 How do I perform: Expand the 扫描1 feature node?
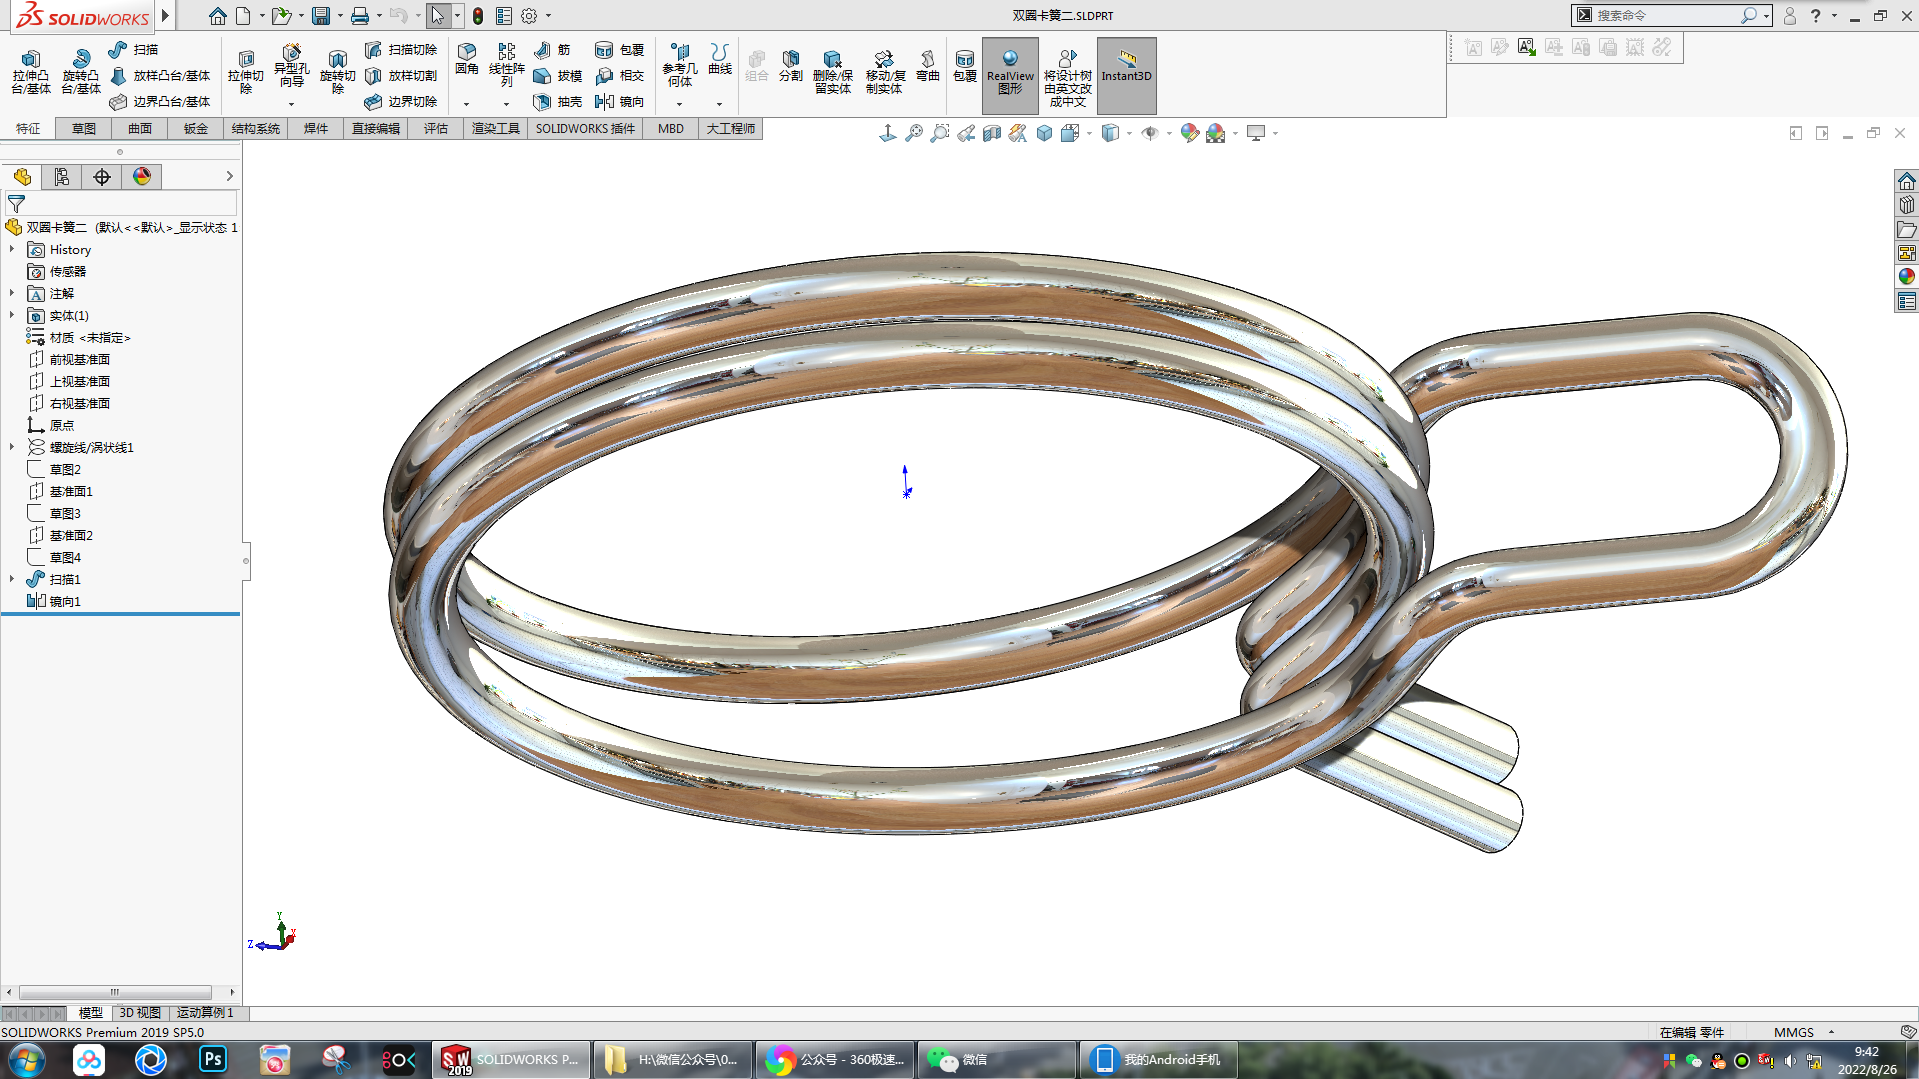tap(12, 580)
